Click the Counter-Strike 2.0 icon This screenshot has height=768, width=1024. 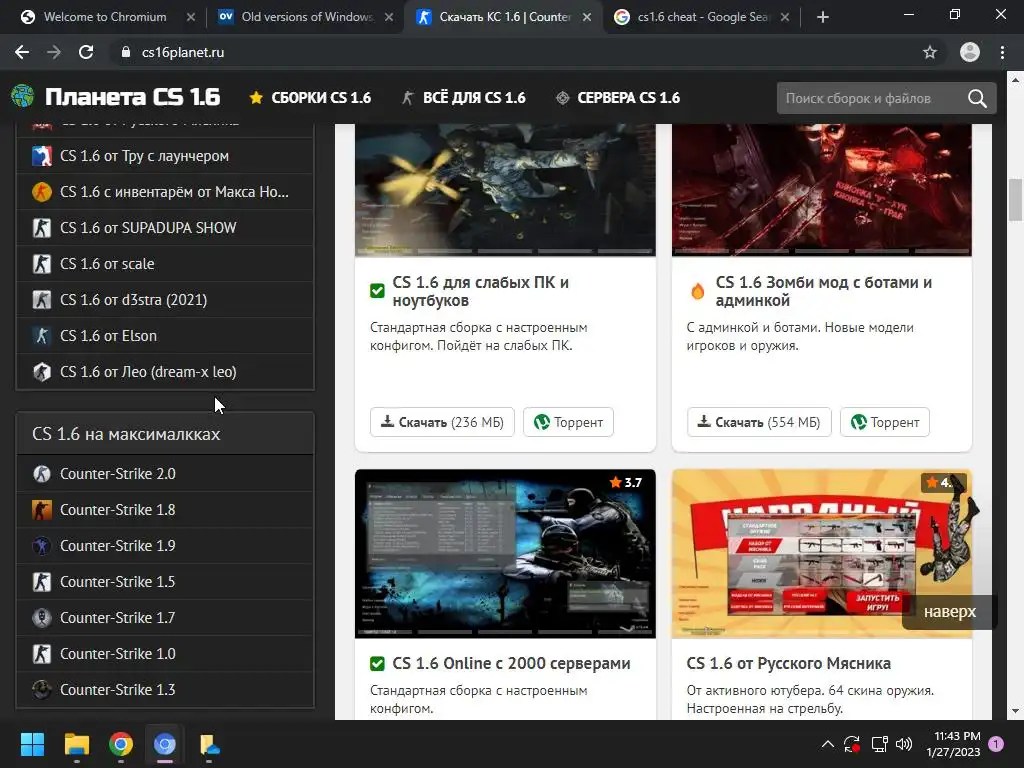[x=42, y=473]
